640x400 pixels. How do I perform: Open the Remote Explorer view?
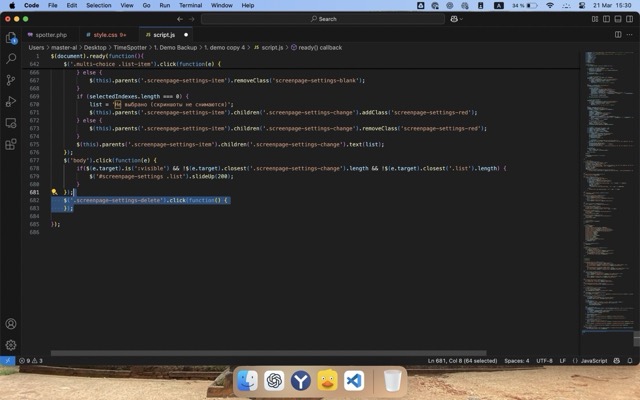(11, 143)
